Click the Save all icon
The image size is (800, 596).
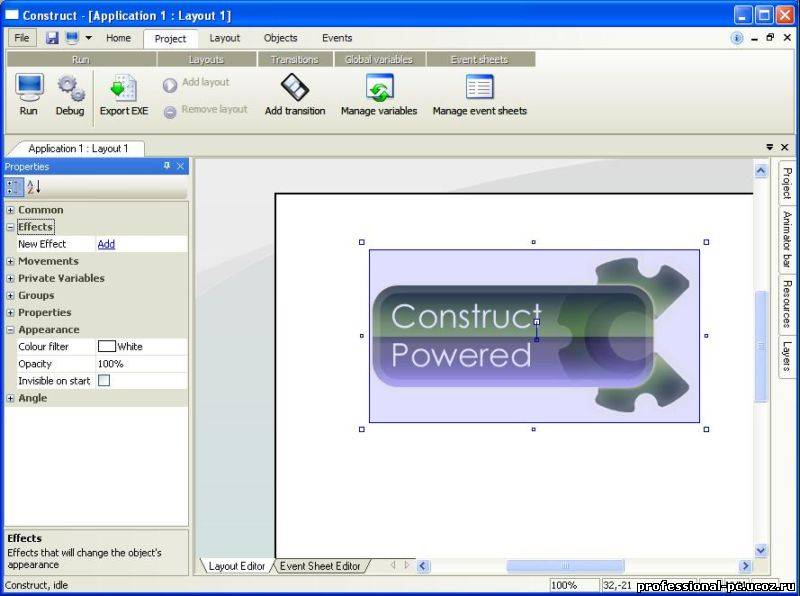click(72, 38)
